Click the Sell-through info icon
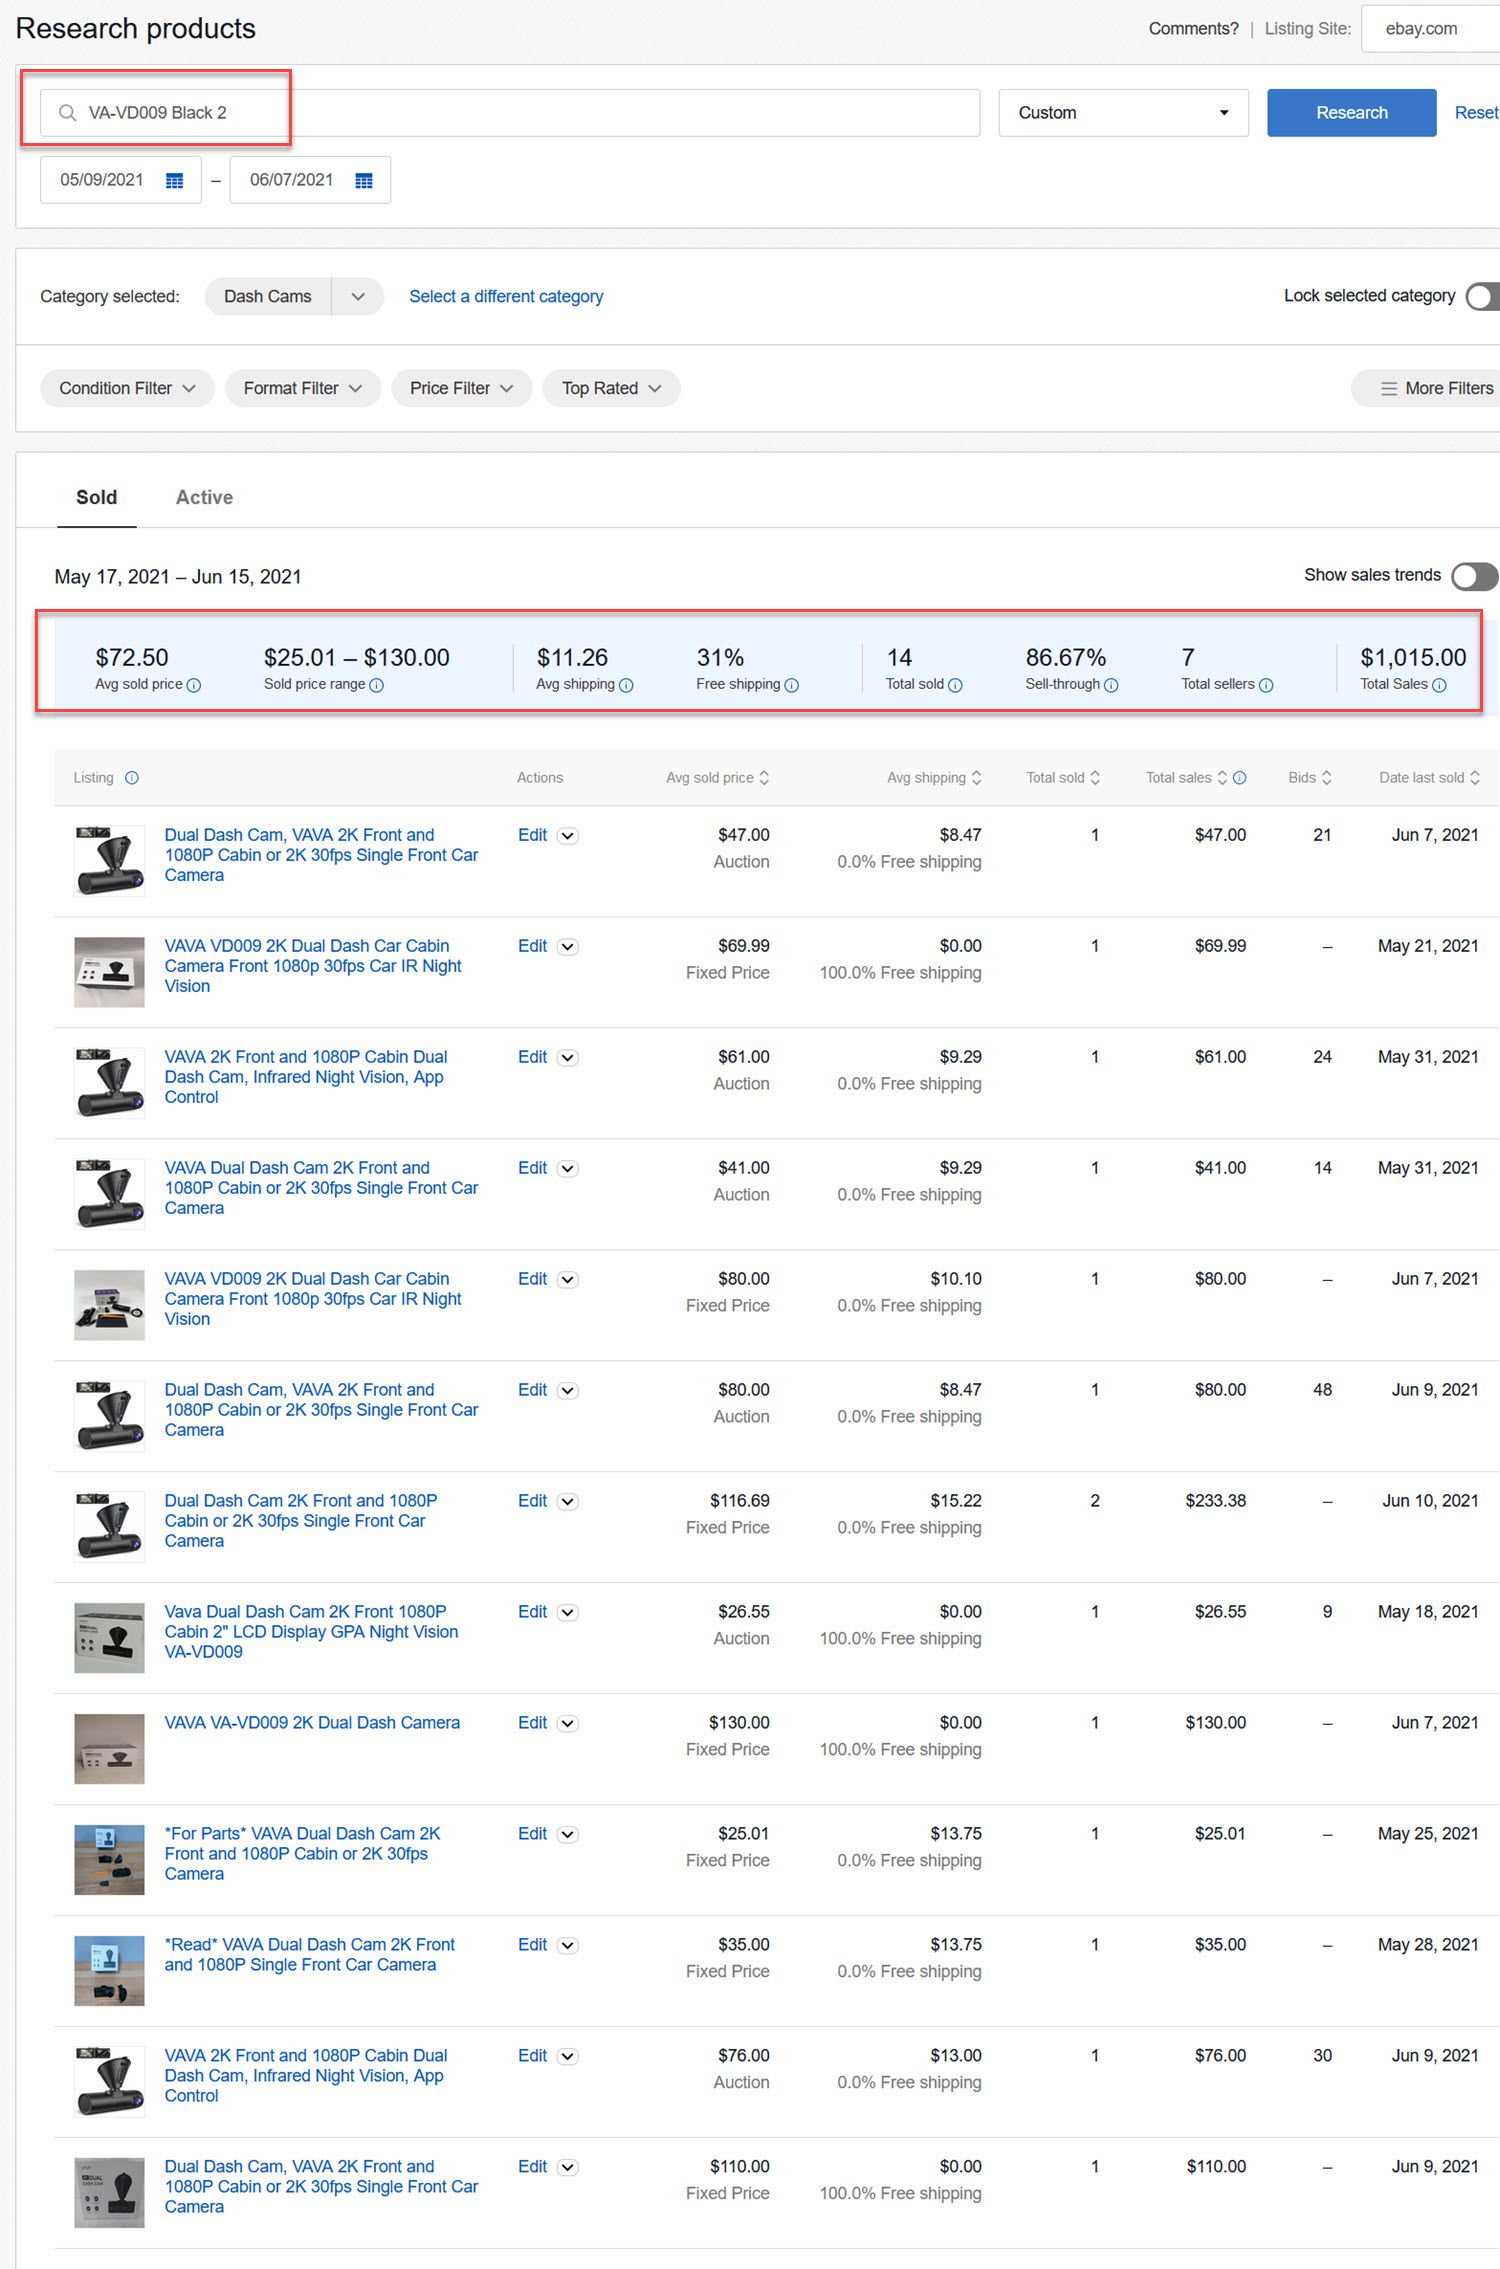Viewport: 1500px width, 2269px height. (1110, 685)
